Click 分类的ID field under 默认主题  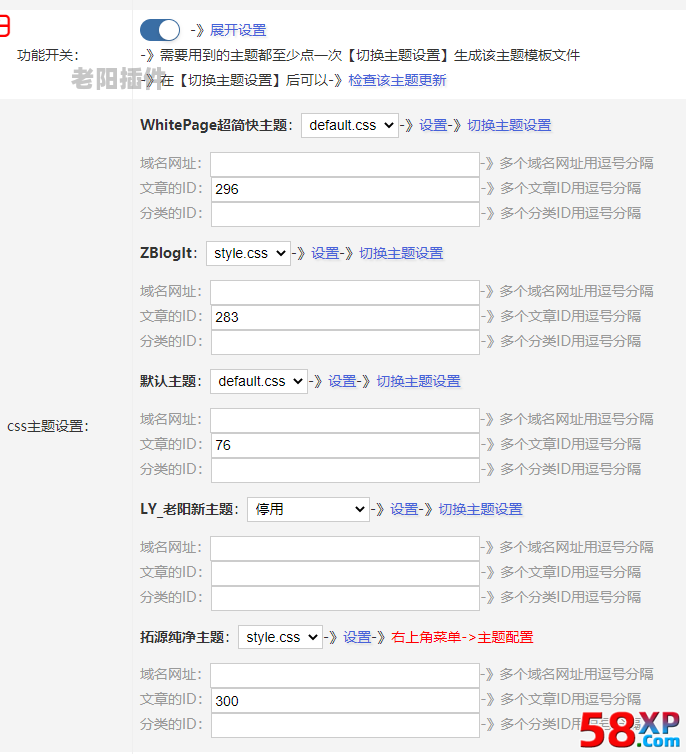pos(345,469)
